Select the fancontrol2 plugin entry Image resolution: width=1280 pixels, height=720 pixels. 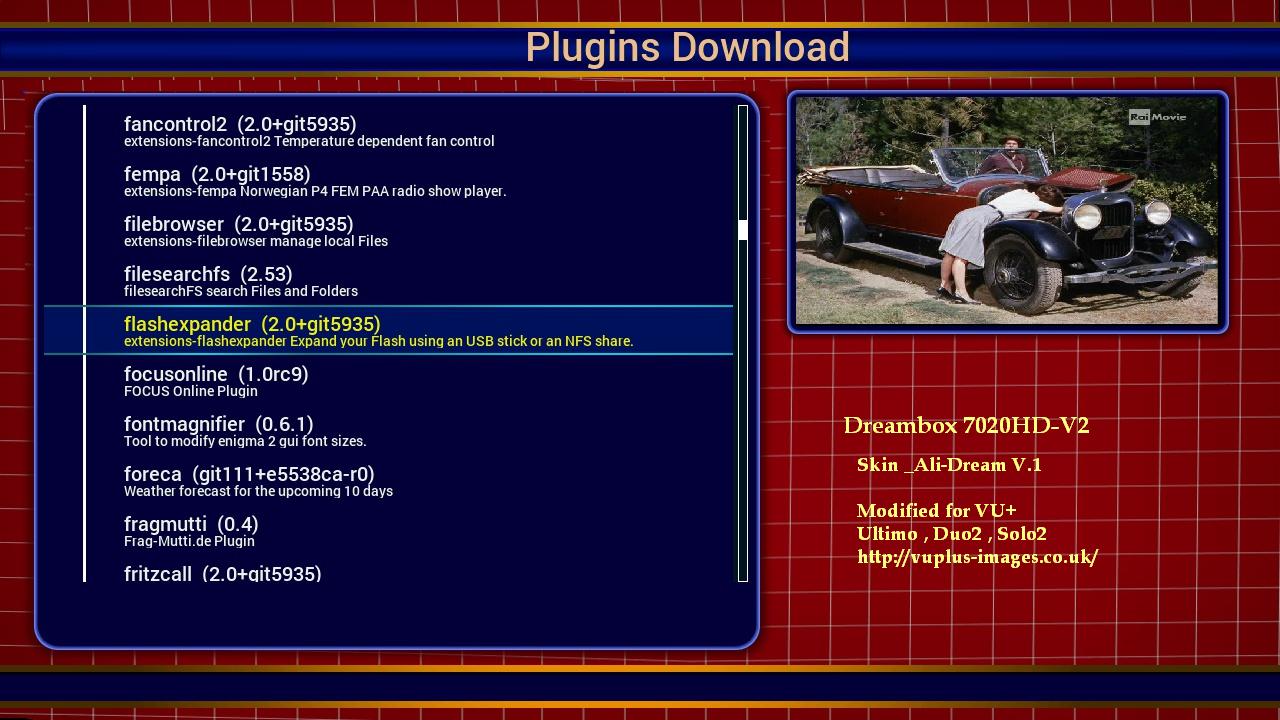pos(388,131)
